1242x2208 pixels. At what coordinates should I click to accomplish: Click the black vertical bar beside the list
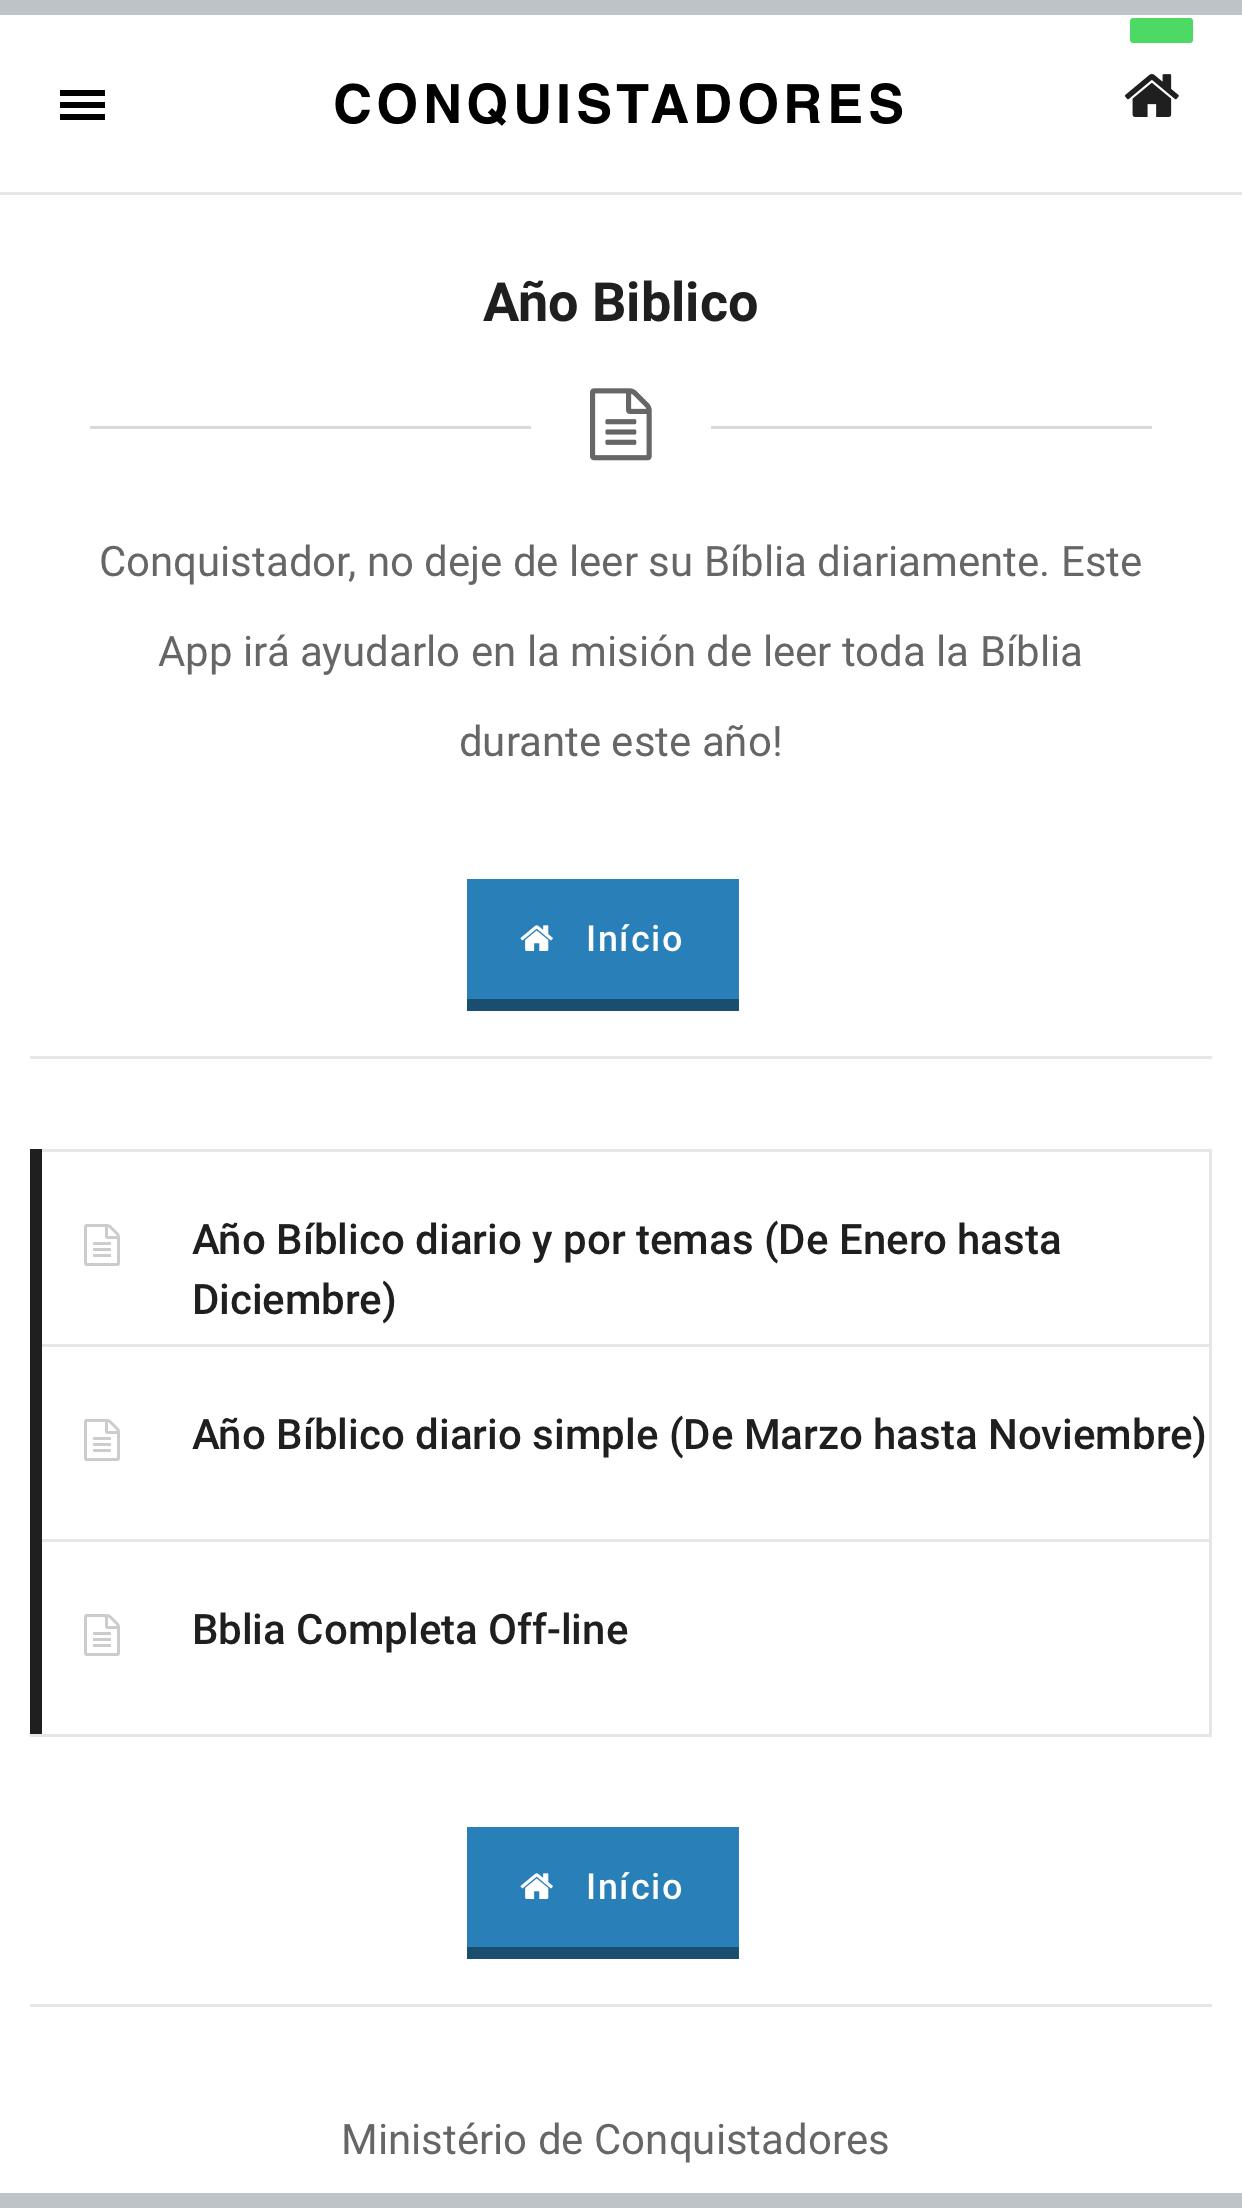pyautogui.click(x=36, y=1442)
